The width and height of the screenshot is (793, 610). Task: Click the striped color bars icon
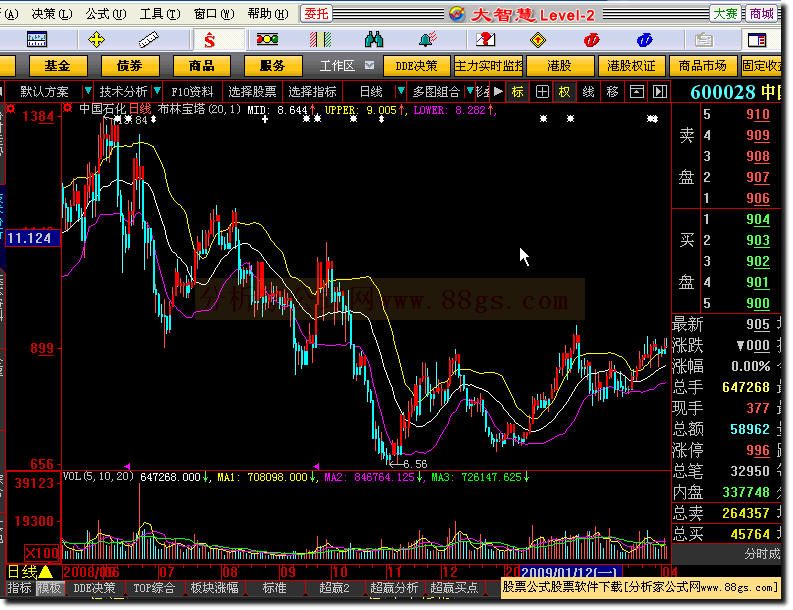(321, 39)
